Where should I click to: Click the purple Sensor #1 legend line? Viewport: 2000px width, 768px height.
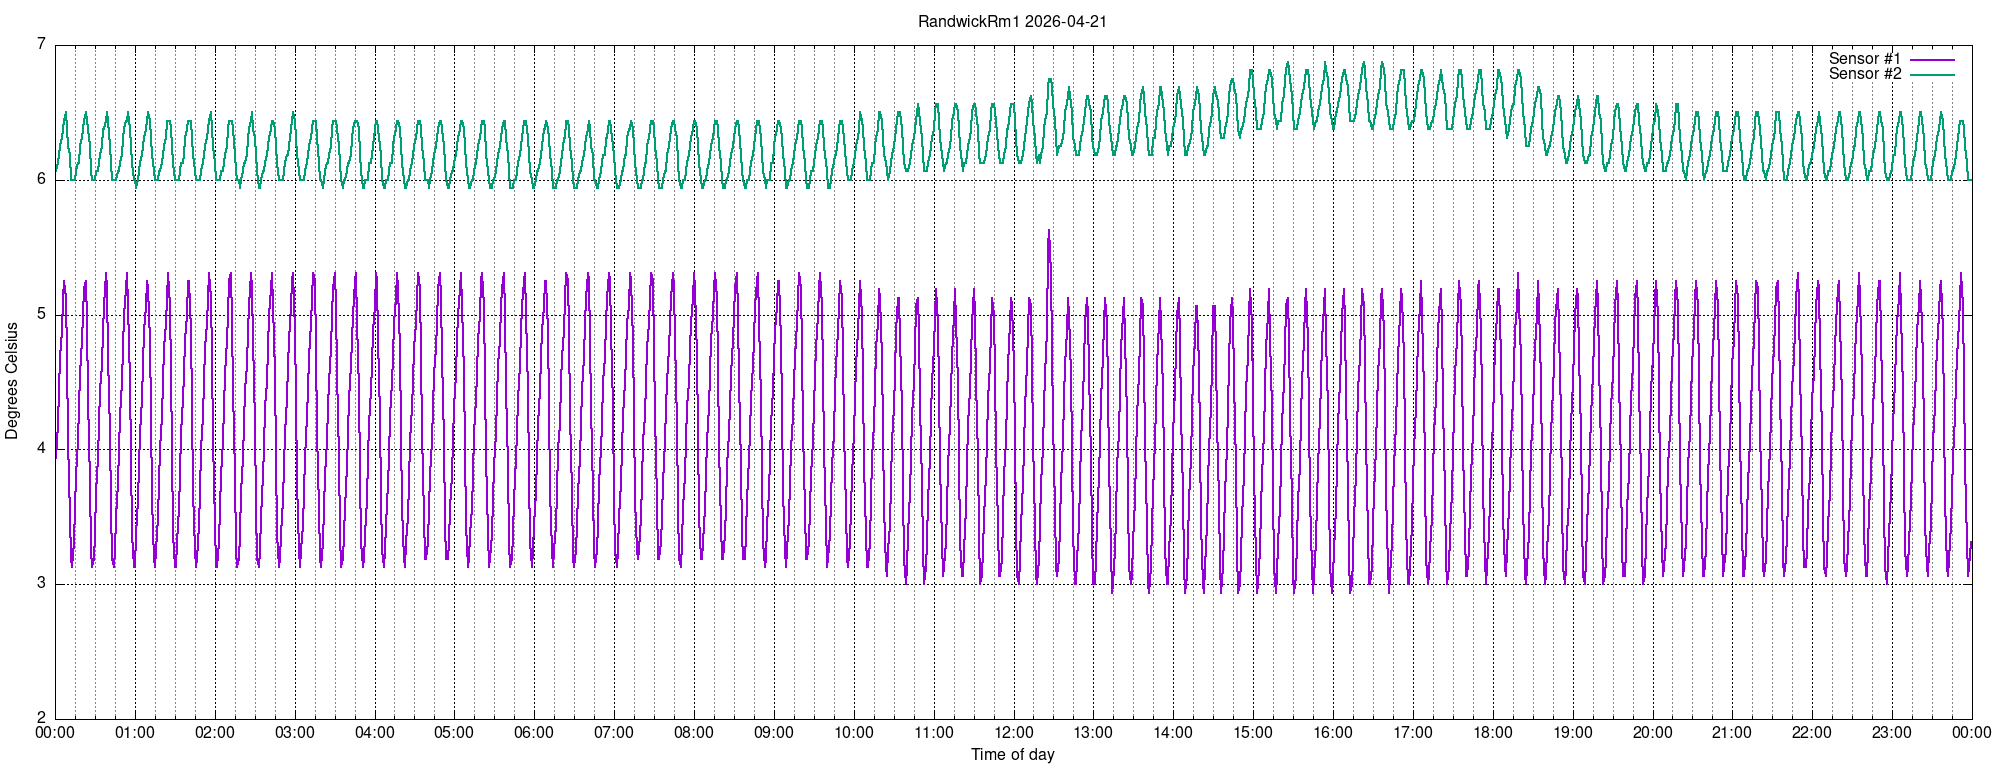click(x=1932, y=60)
